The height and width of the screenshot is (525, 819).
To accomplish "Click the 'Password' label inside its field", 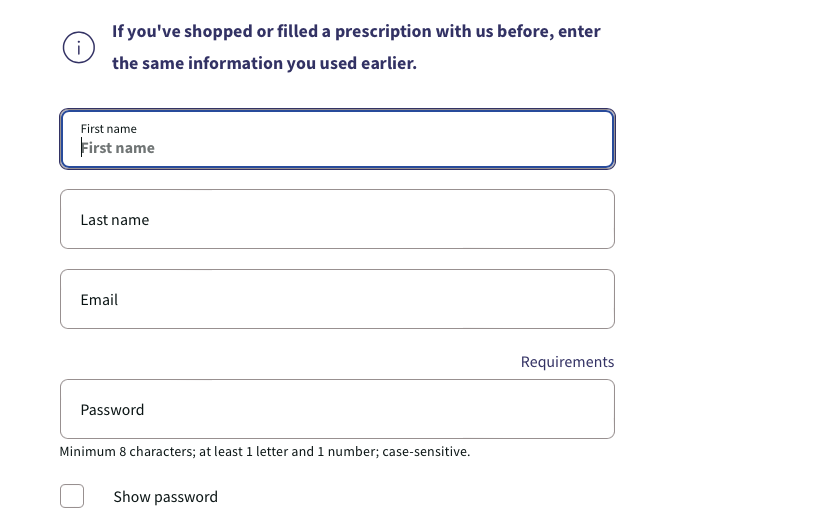I will [112, 410].
